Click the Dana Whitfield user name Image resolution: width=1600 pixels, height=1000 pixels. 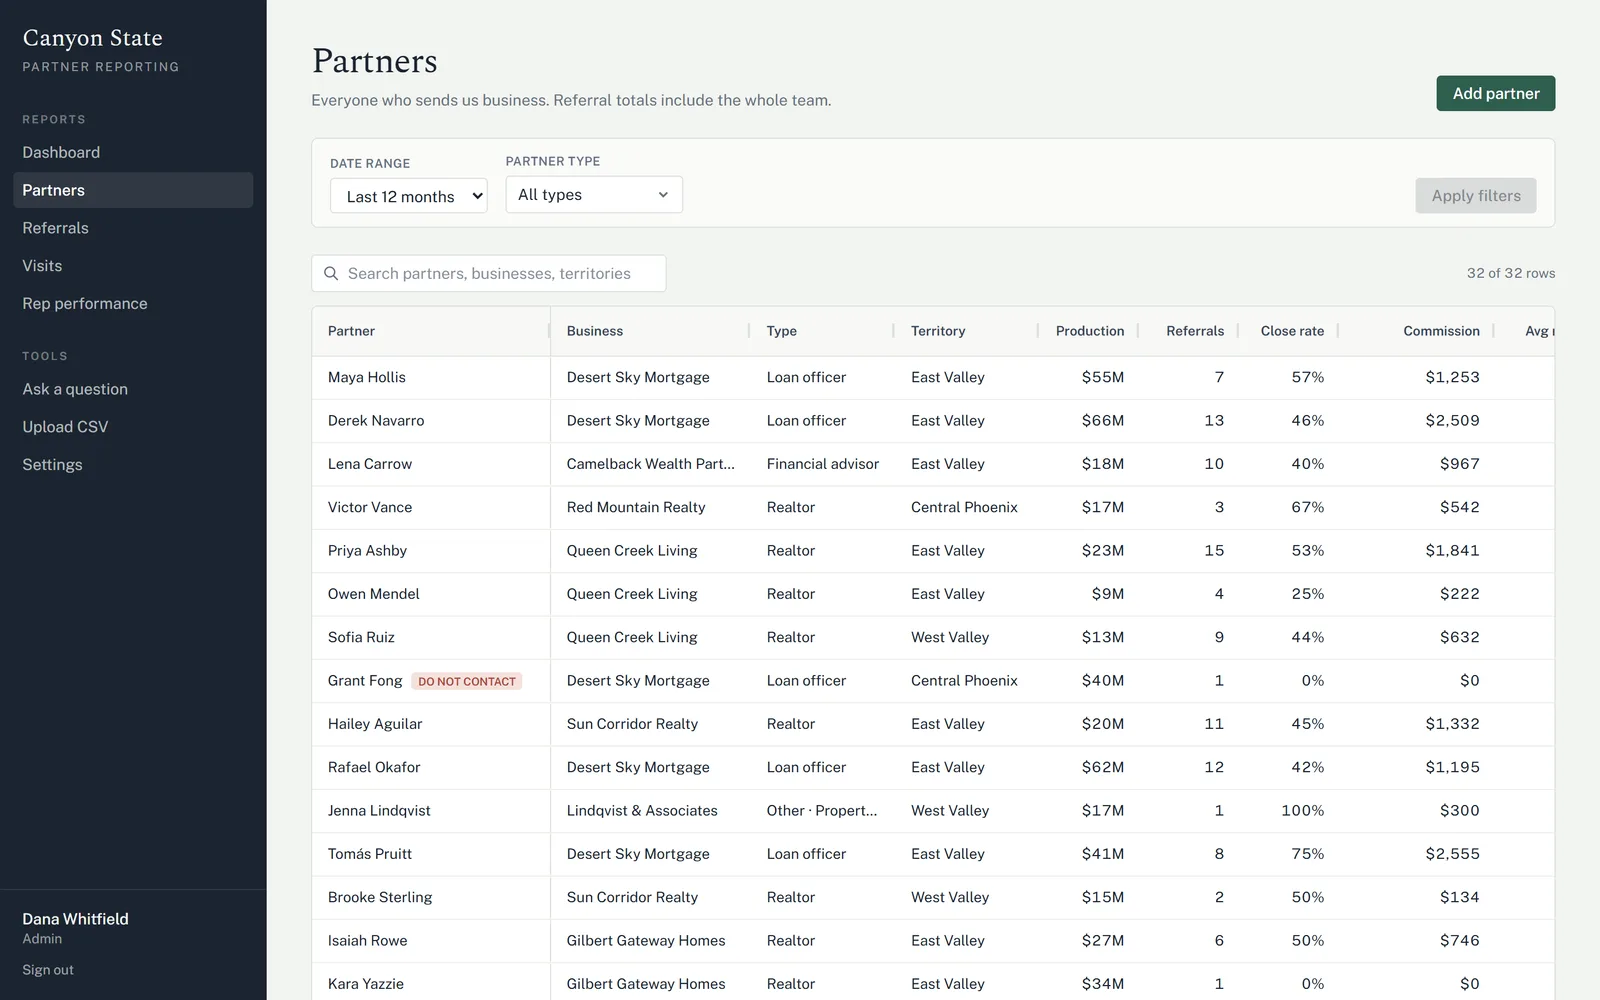76,919
